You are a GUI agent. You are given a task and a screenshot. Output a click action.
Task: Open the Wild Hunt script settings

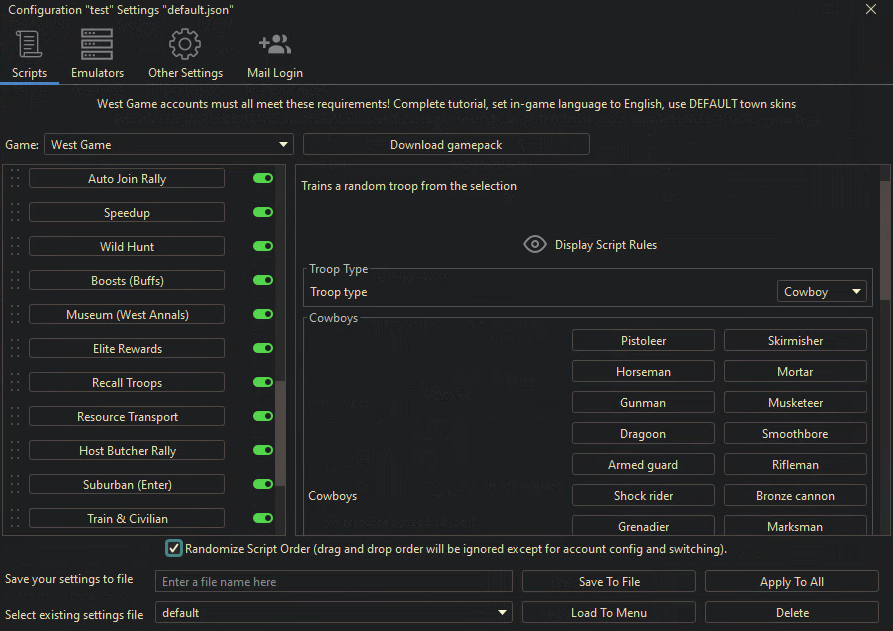[127, 247]
